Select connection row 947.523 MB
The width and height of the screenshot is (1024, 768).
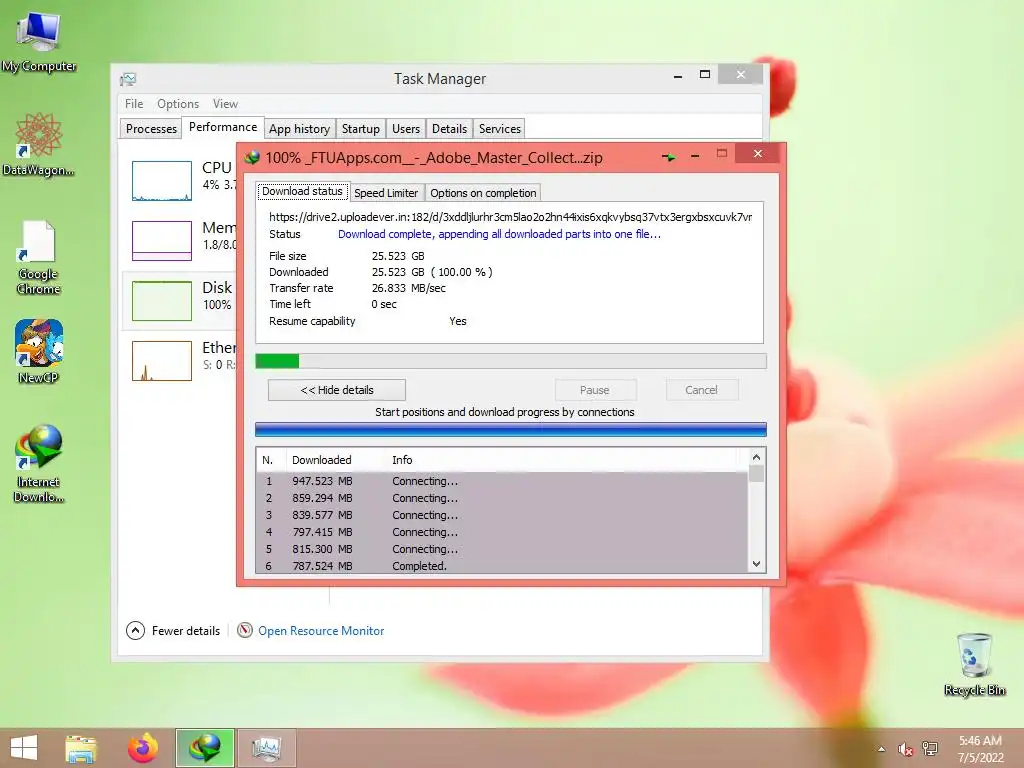(502, 481)
